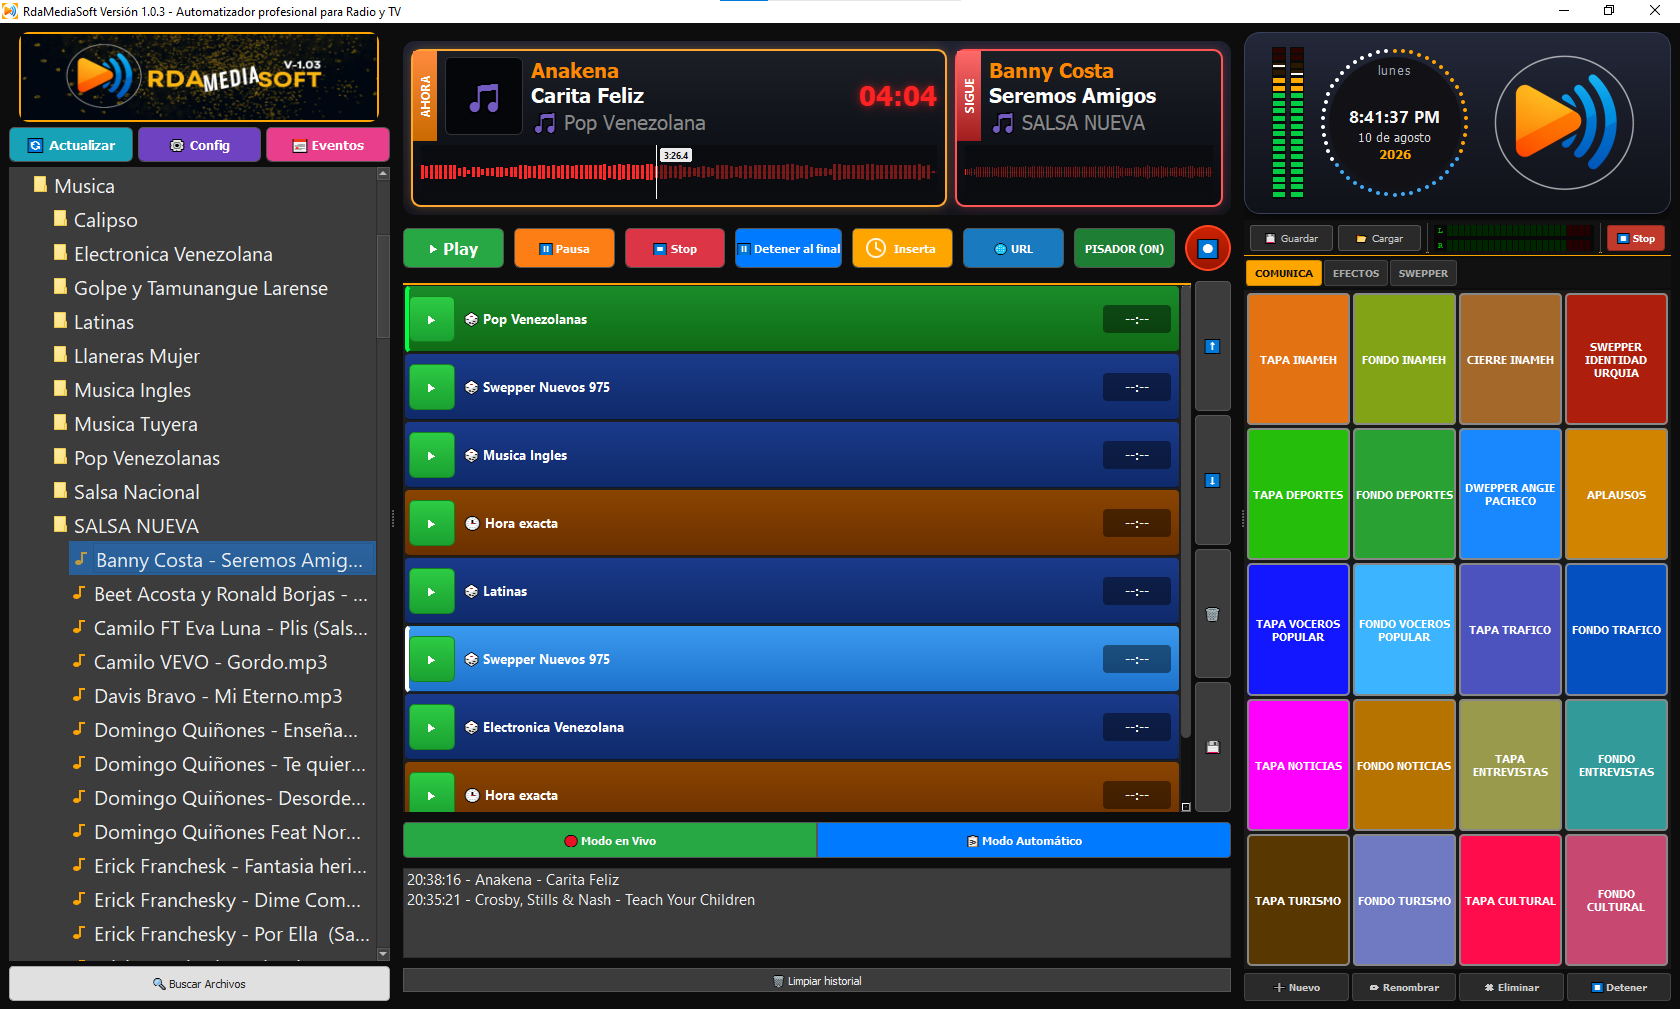Add a new cart with Nuevo

[1297, 987]
